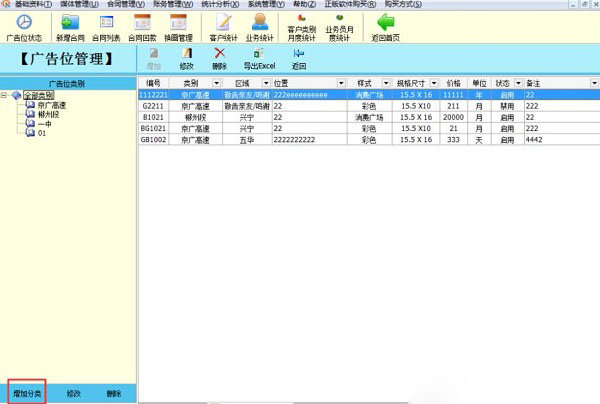Open 业务统计 toolbar icon
This screenshot has width=600, height=404.
(259, 24)
